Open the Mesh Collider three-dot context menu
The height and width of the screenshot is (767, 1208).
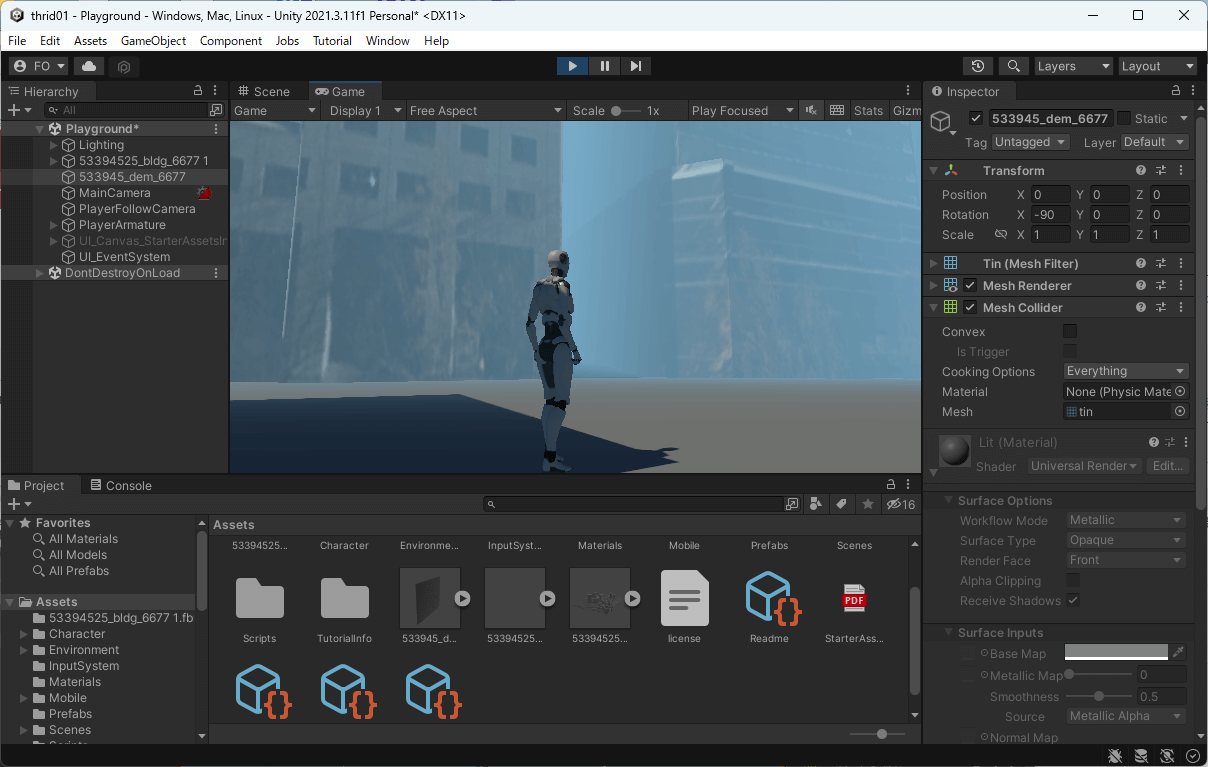tap(1181, 308)
